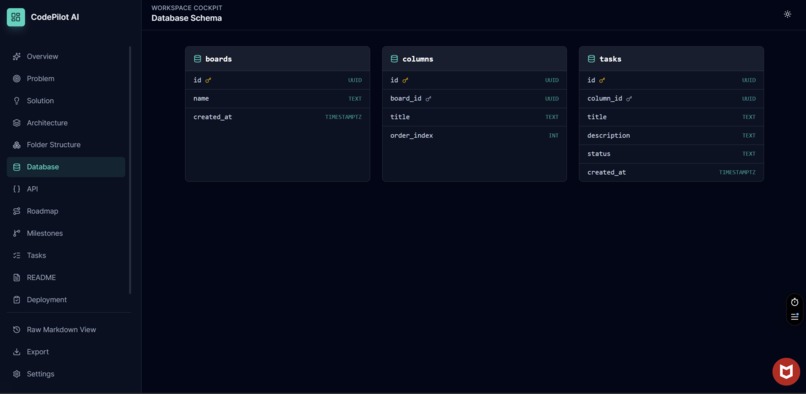Click the description field
Screen dimensions: 806x394
coord(609,135)
